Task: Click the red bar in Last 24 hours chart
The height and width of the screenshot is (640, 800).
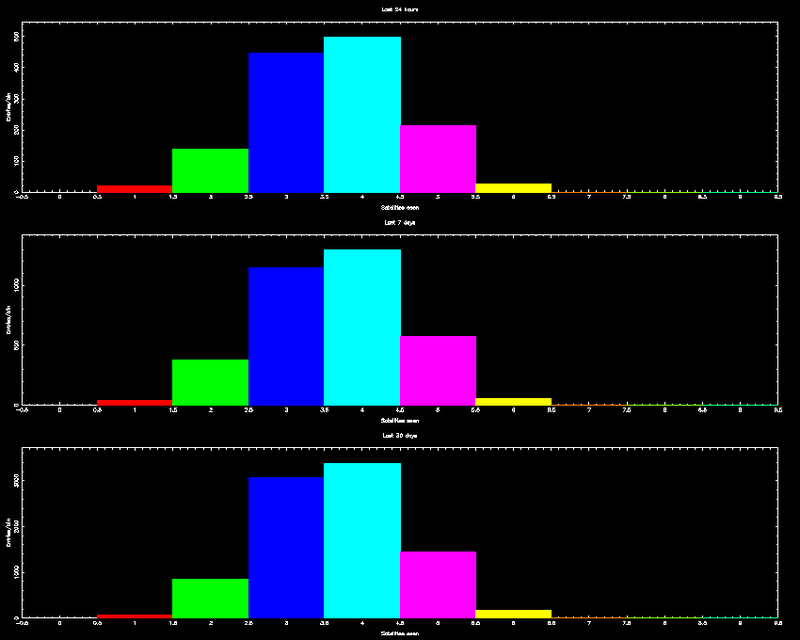Action: click(x=134, y=188)
